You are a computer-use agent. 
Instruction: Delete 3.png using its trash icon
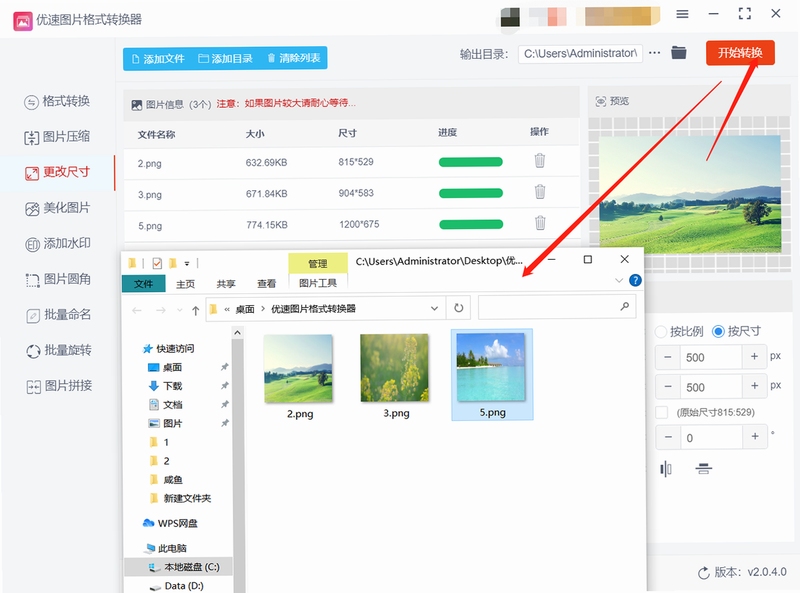pyautogui.click(x=540, y=192)
